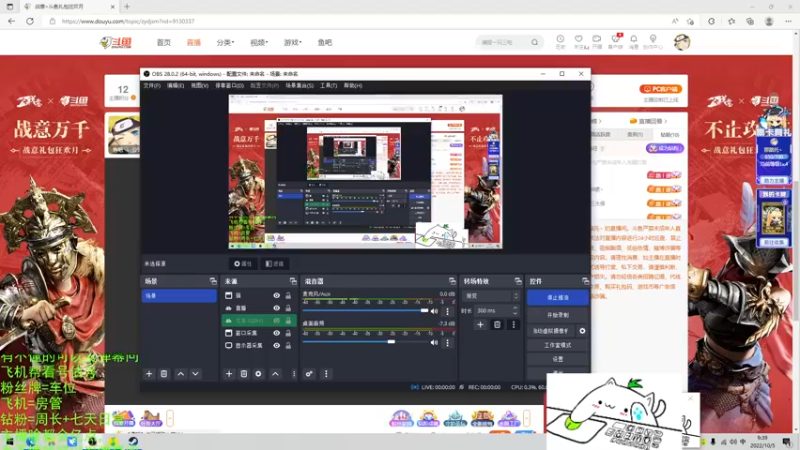Screen dimensions: 800x450
Task: Adjust 桌面音频 volume slider
Action: pos(365,342)
